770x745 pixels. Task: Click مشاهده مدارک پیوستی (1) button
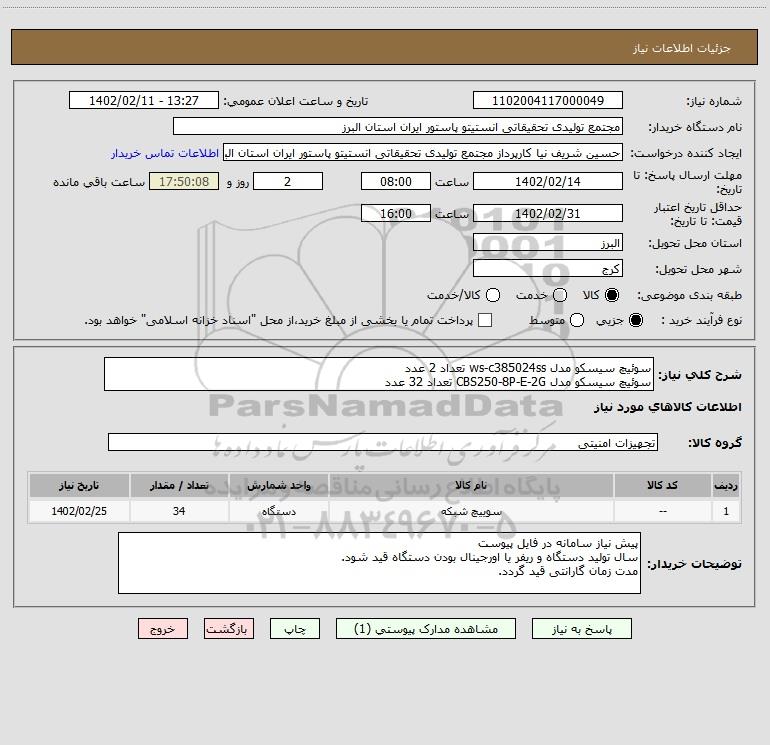click(426, 629)
